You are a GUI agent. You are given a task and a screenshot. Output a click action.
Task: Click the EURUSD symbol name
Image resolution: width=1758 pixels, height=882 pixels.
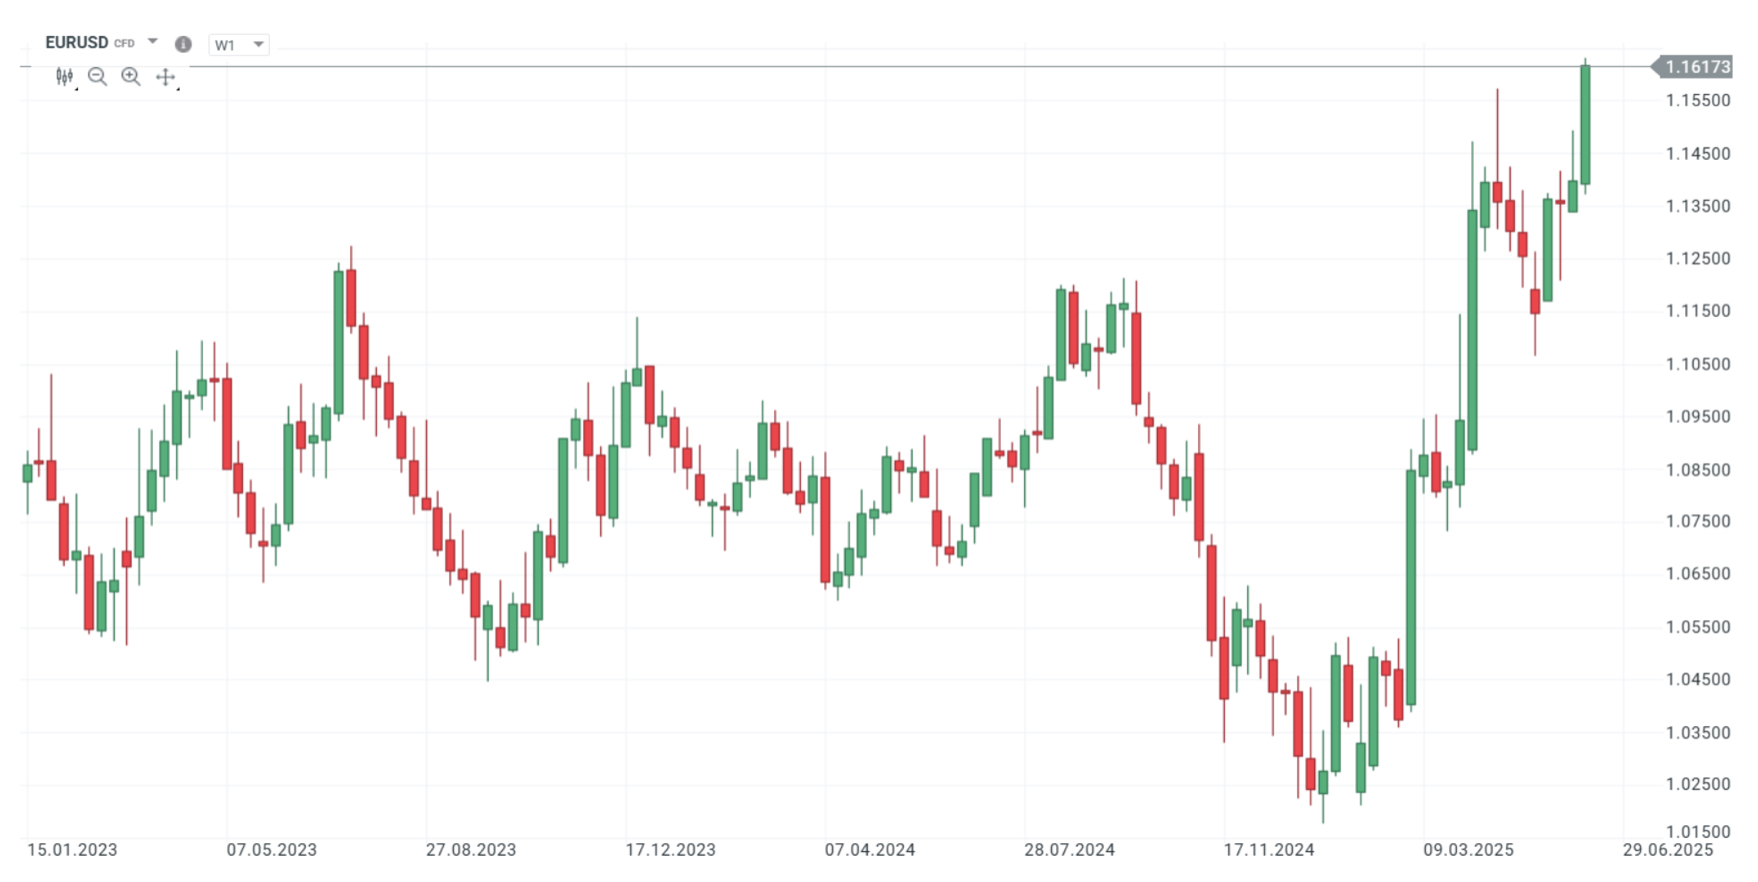[x=77, y=42]
